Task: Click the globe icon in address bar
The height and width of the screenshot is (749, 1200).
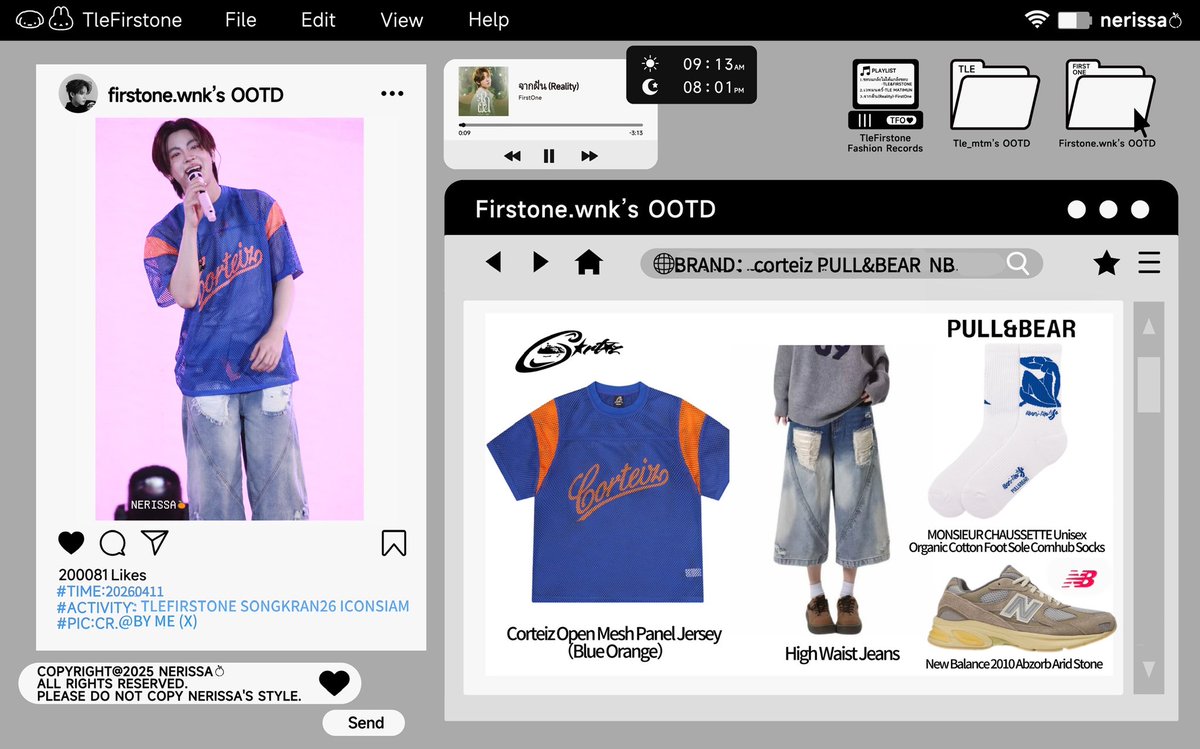Action: click(663, 264)
